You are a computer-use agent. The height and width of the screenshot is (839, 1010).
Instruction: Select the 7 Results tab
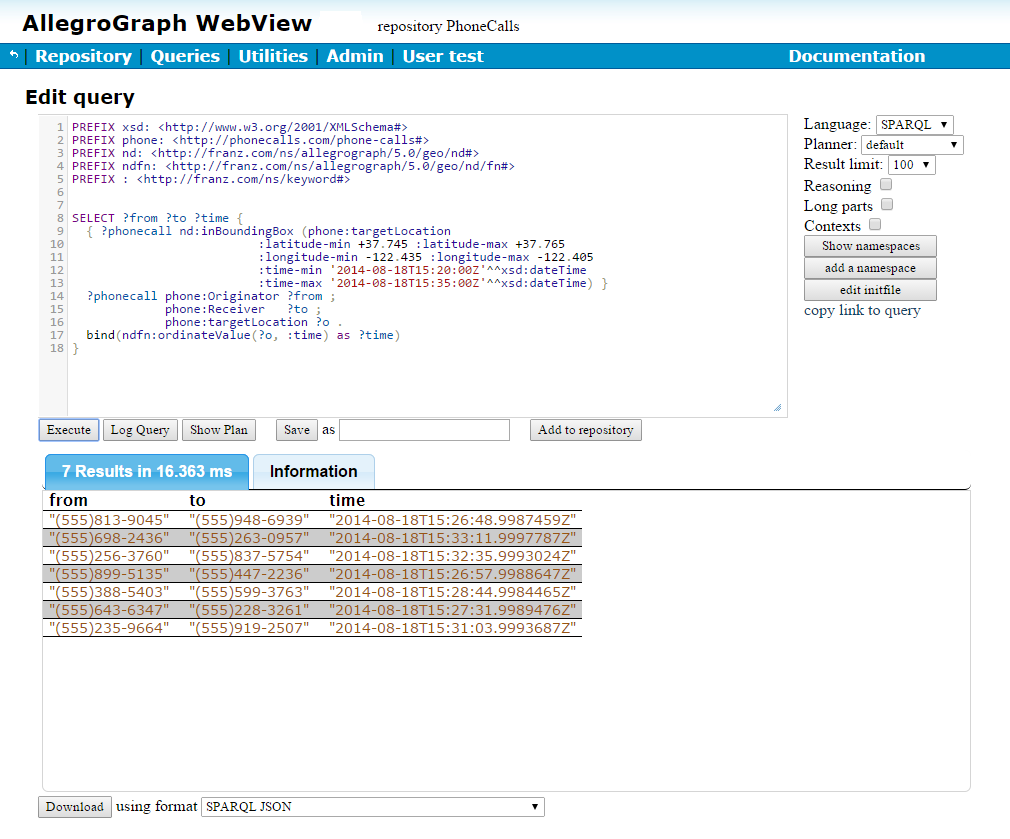click(146, 472)
